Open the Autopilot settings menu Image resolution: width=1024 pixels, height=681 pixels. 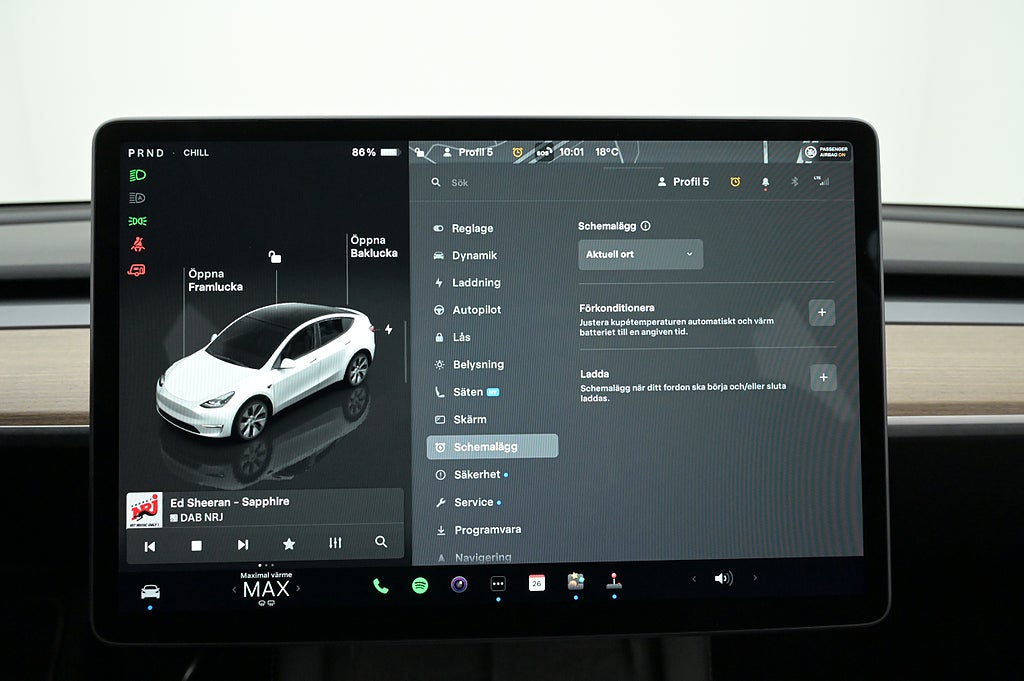click(476, 310)
